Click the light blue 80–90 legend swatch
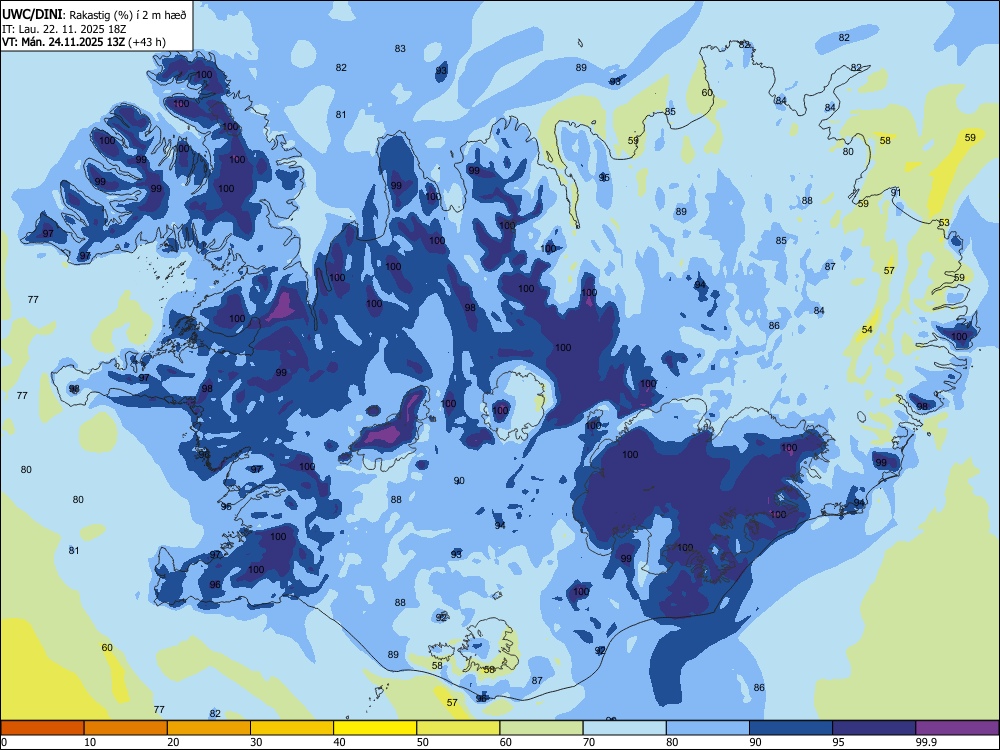 coord(708,728)
